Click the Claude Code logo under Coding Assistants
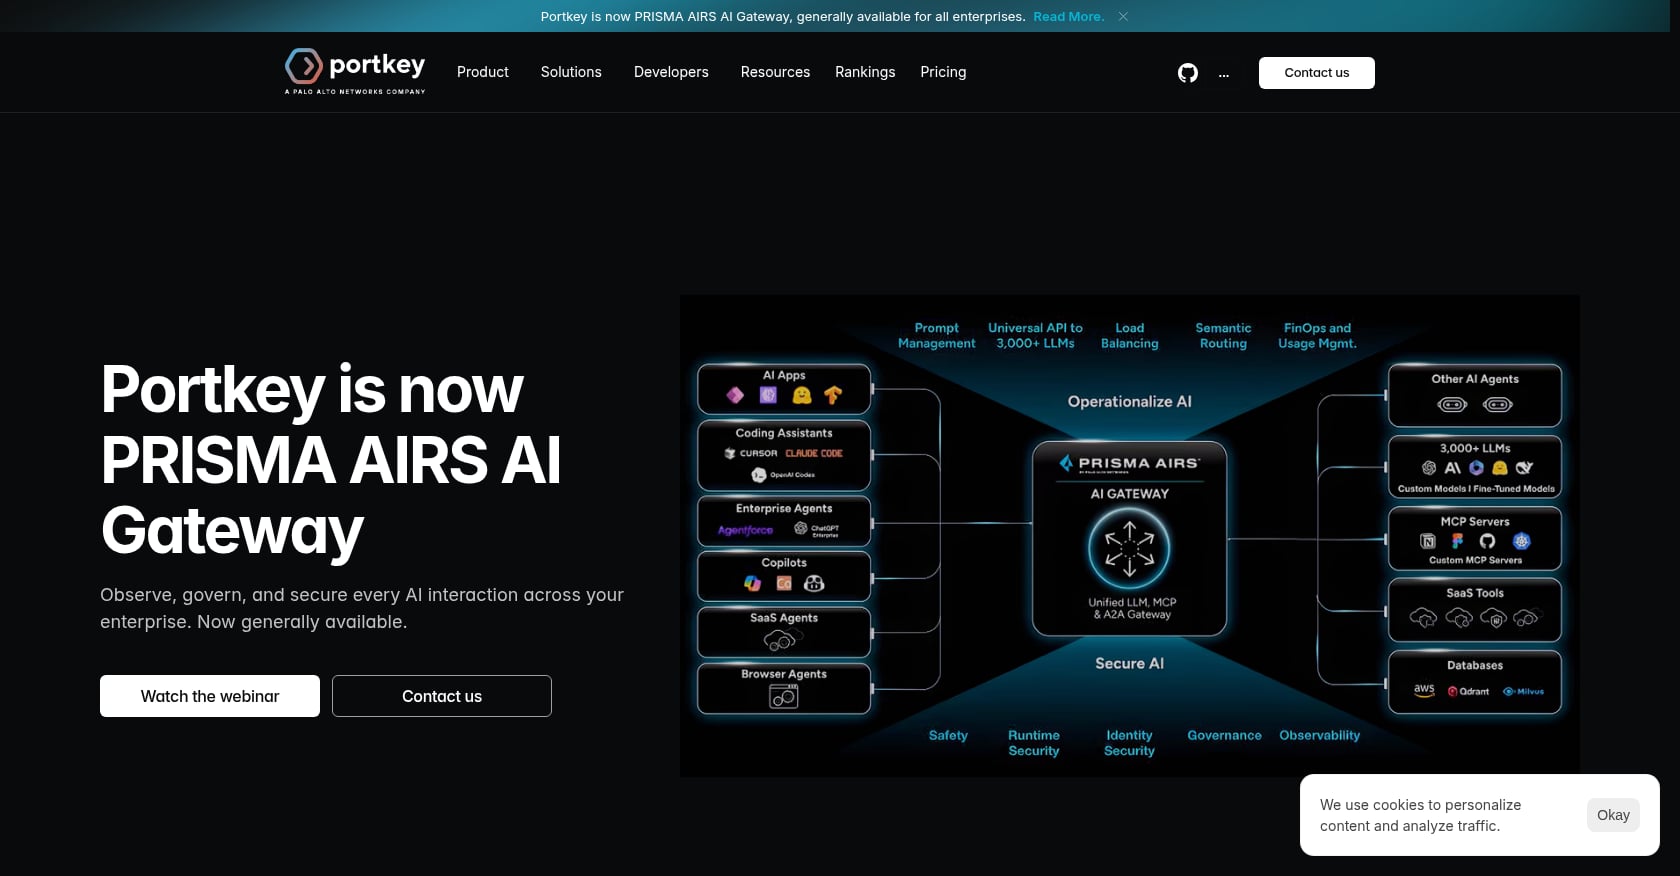The image size is (1680, 876). click(x=814, y=453)
